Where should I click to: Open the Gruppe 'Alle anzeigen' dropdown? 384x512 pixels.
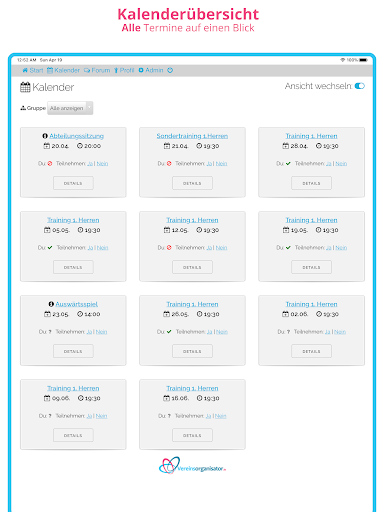tap(70, 108)
